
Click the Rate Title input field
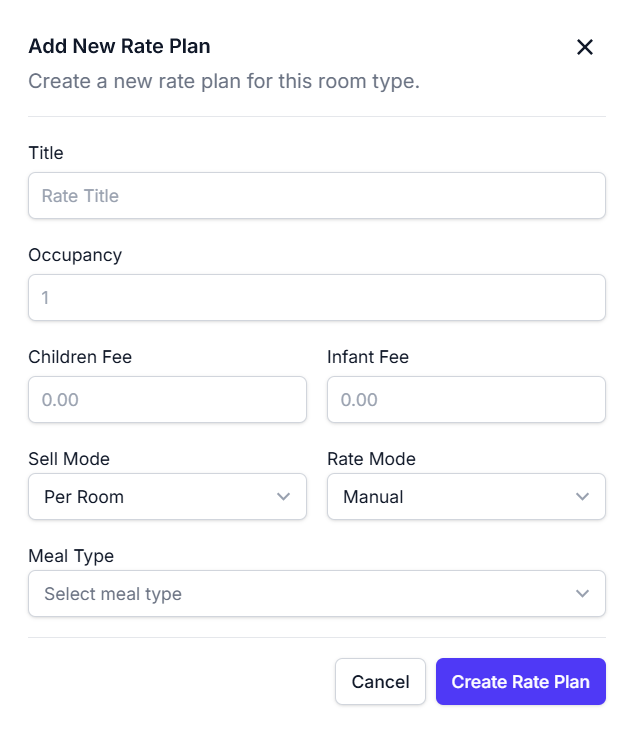(x=316, y=196)
